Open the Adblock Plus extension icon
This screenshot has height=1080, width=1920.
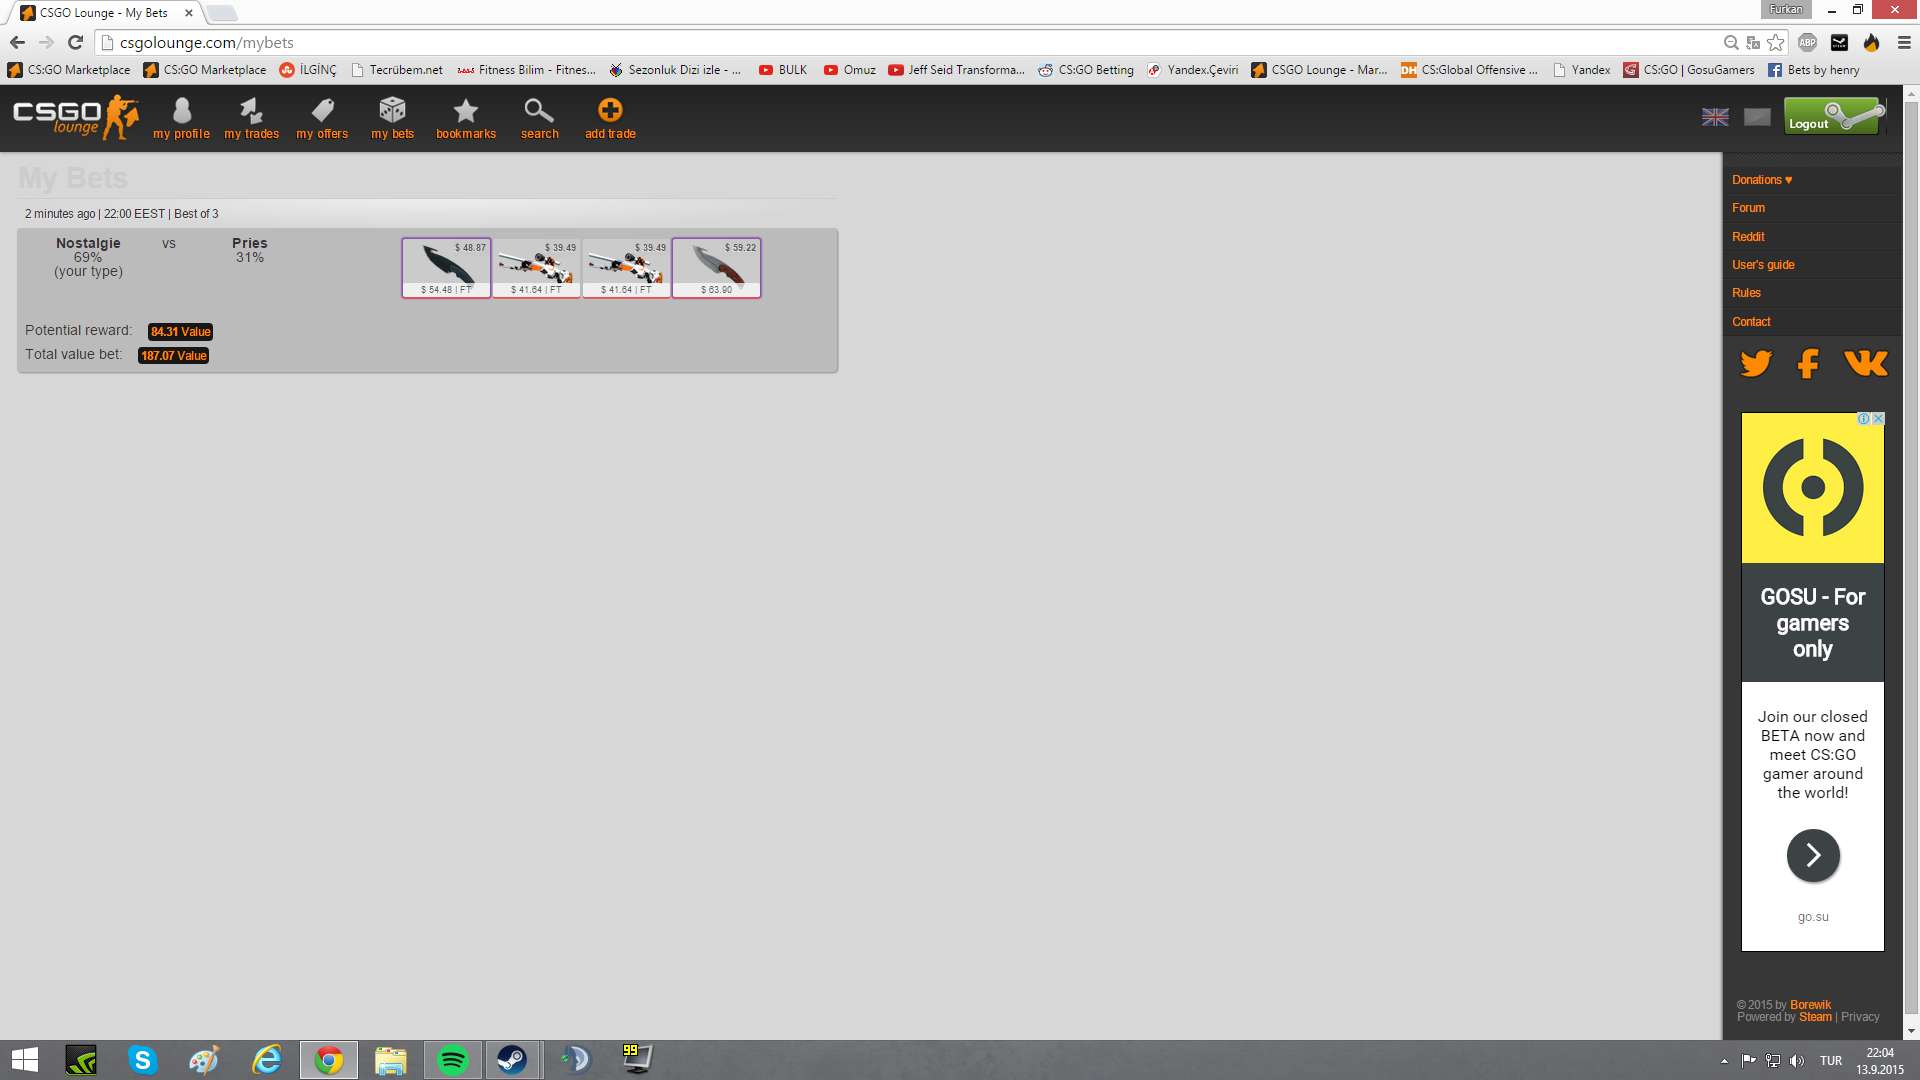coord(1807,42)
